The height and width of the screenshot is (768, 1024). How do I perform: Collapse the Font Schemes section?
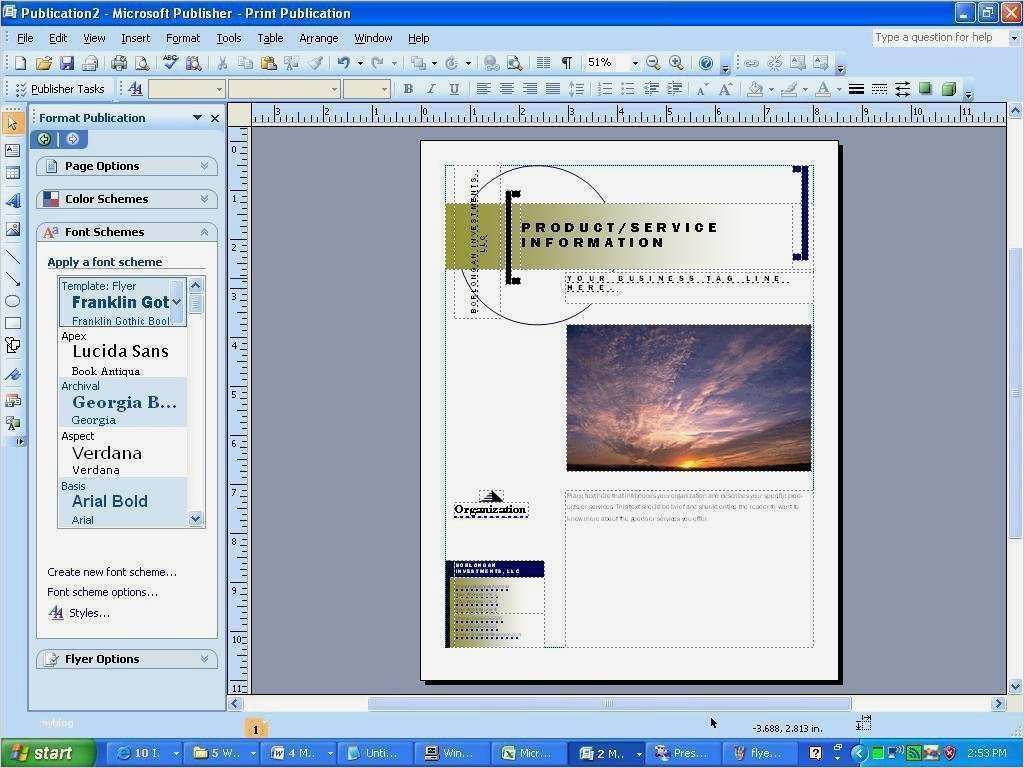tap(205, 231)
